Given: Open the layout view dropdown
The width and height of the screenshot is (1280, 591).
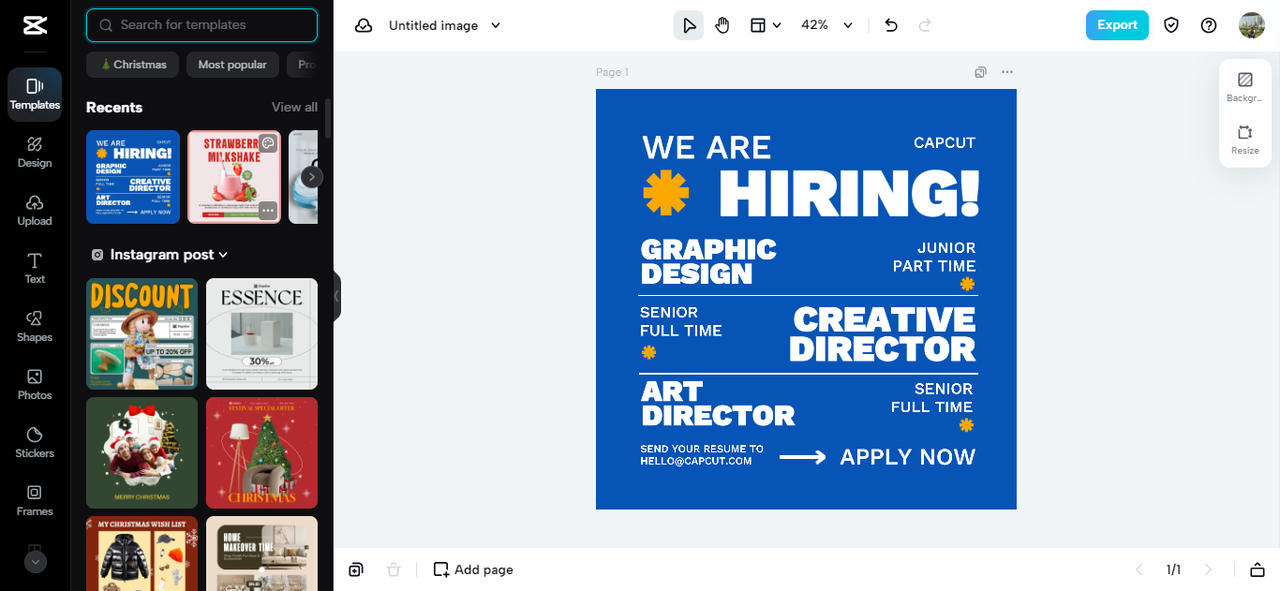Looking at the screenshot, I should coord(766,26).
